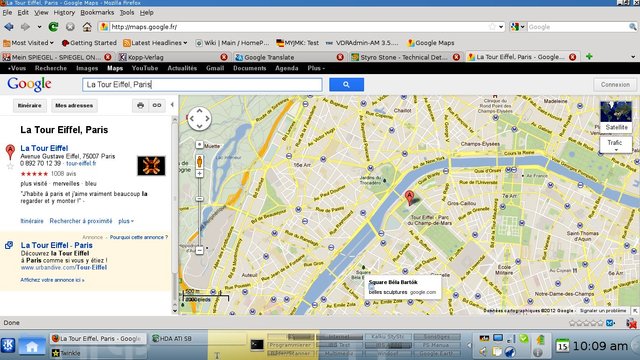Click the link icon beside print
640x360 pixels.
click(157, 105)
